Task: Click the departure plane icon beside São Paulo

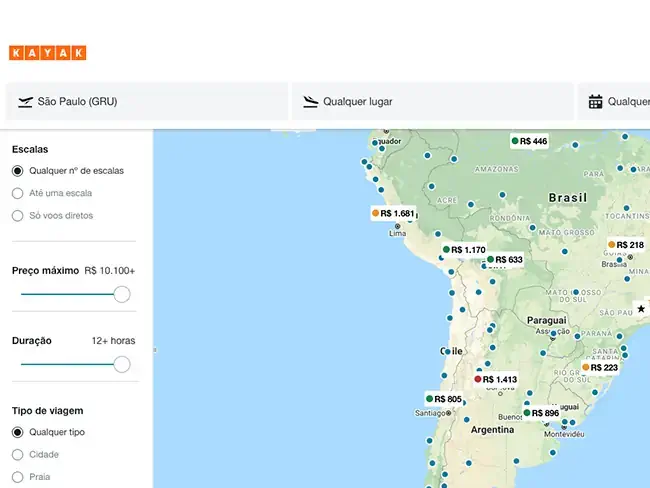Action: (25, 102)
